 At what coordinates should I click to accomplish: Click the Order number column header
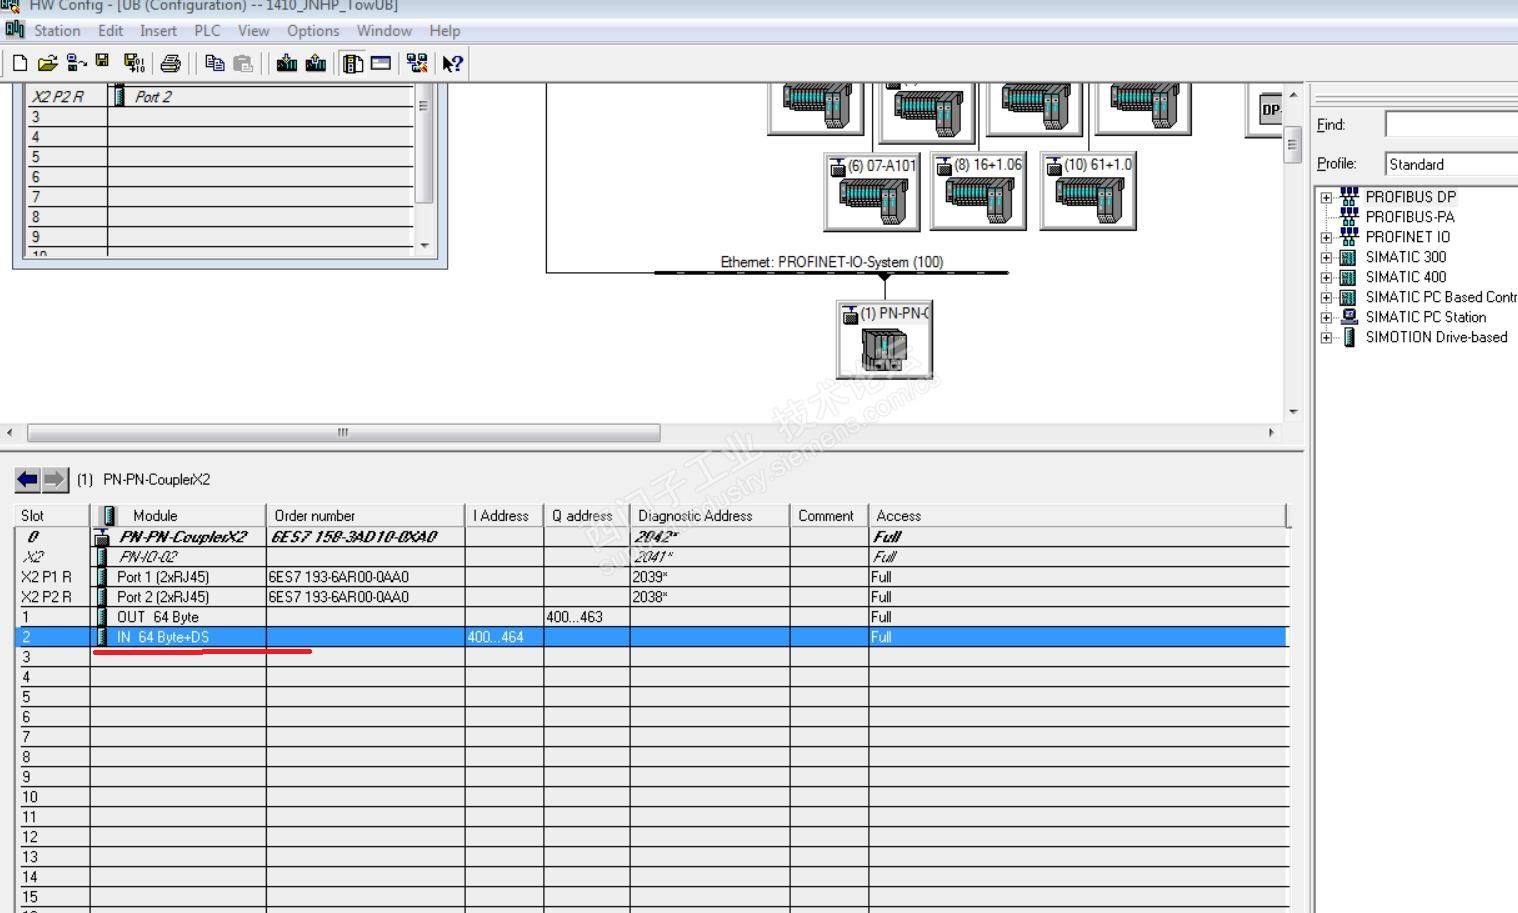pyautogui.click(x=366, y=516)
